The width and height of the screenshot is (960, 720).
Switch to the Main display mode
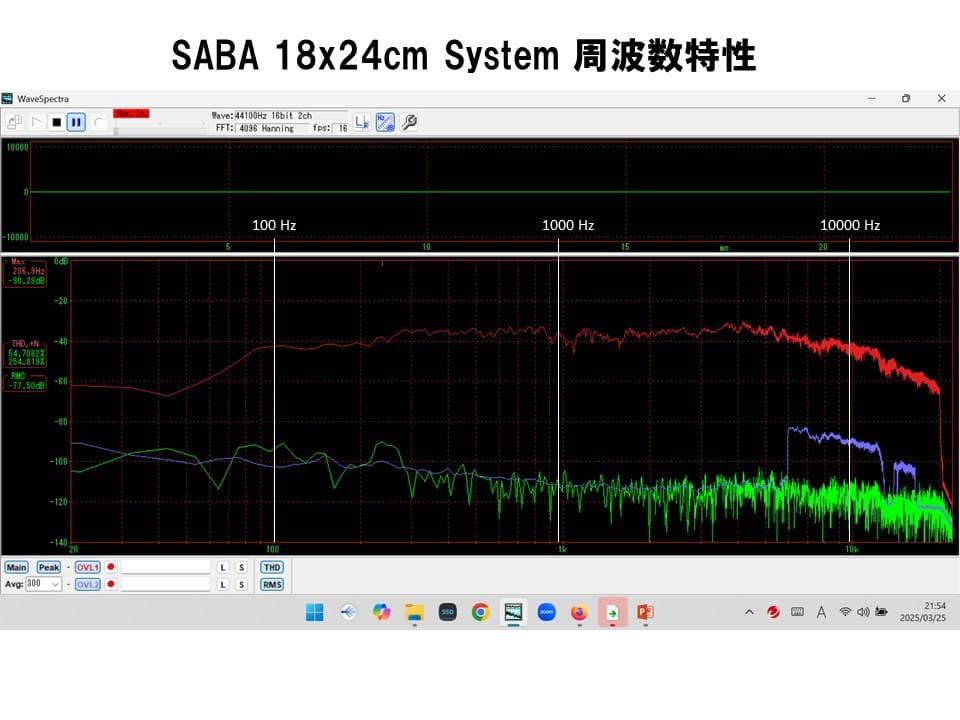[17, 567]
